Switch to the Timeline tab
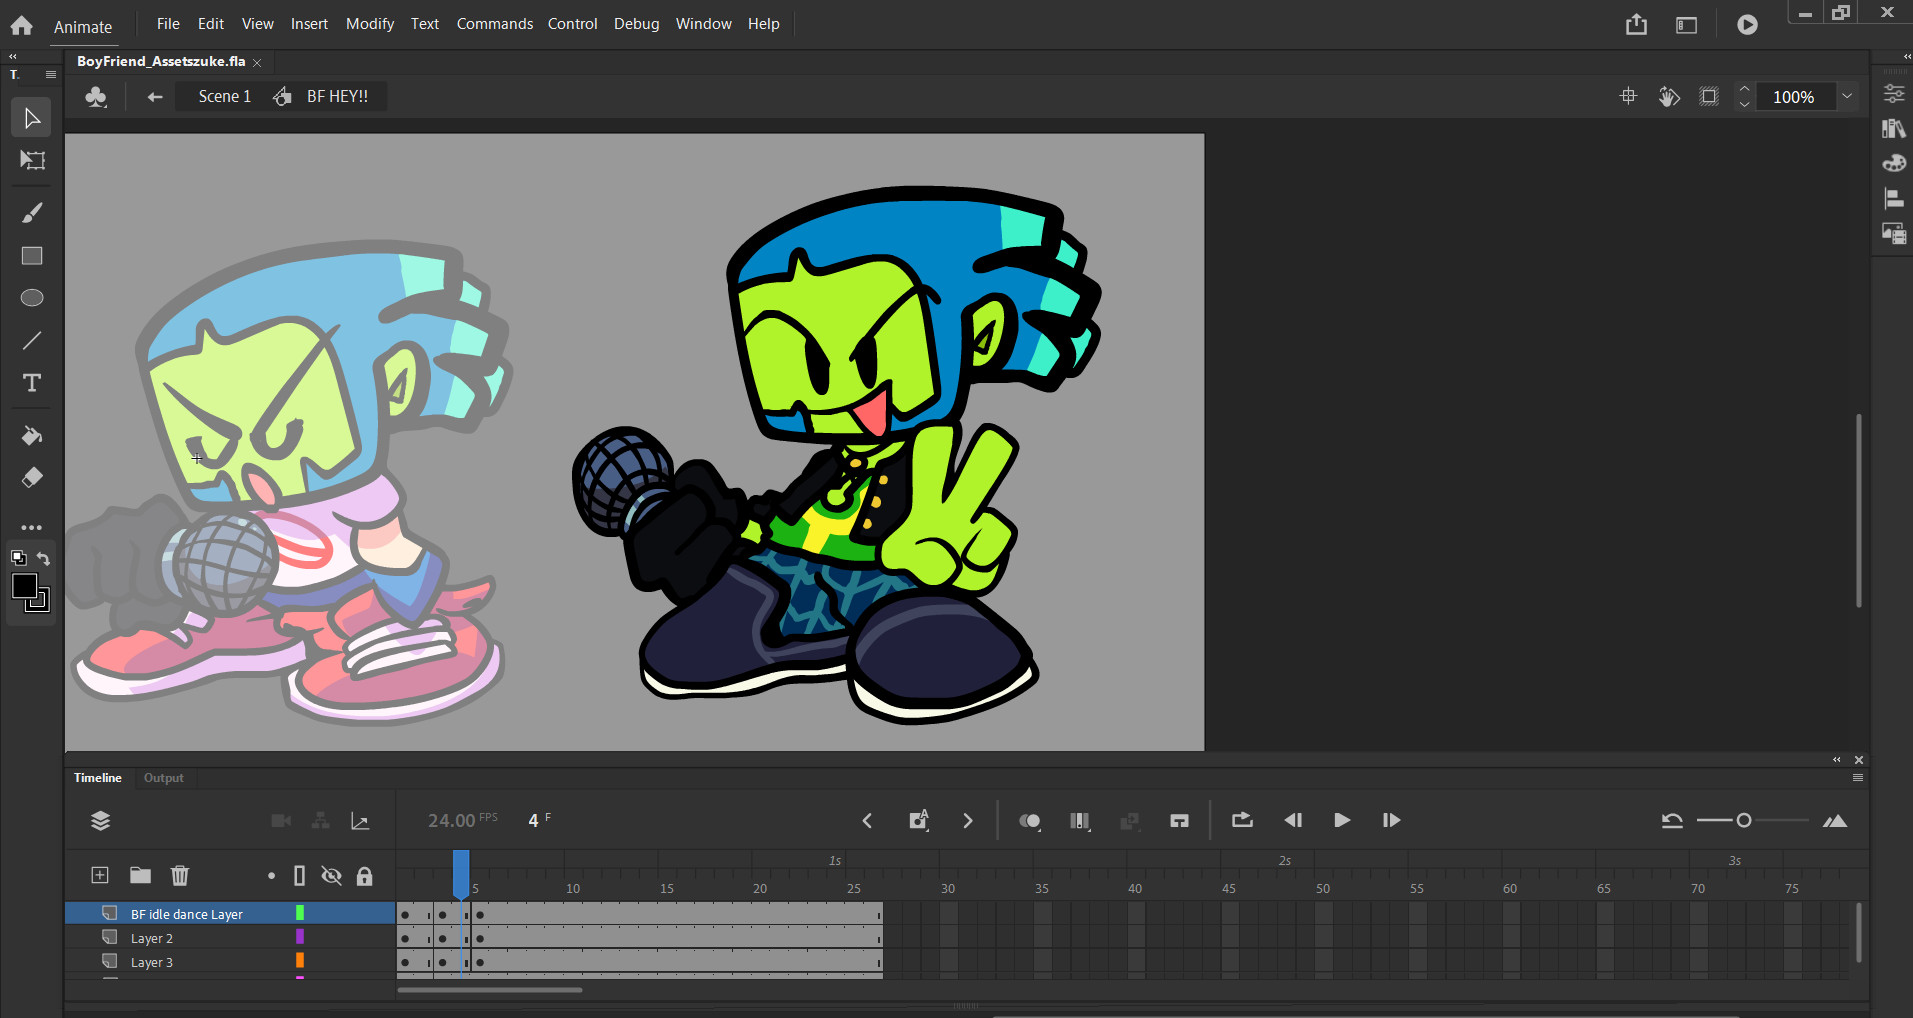 pos(97,778)
